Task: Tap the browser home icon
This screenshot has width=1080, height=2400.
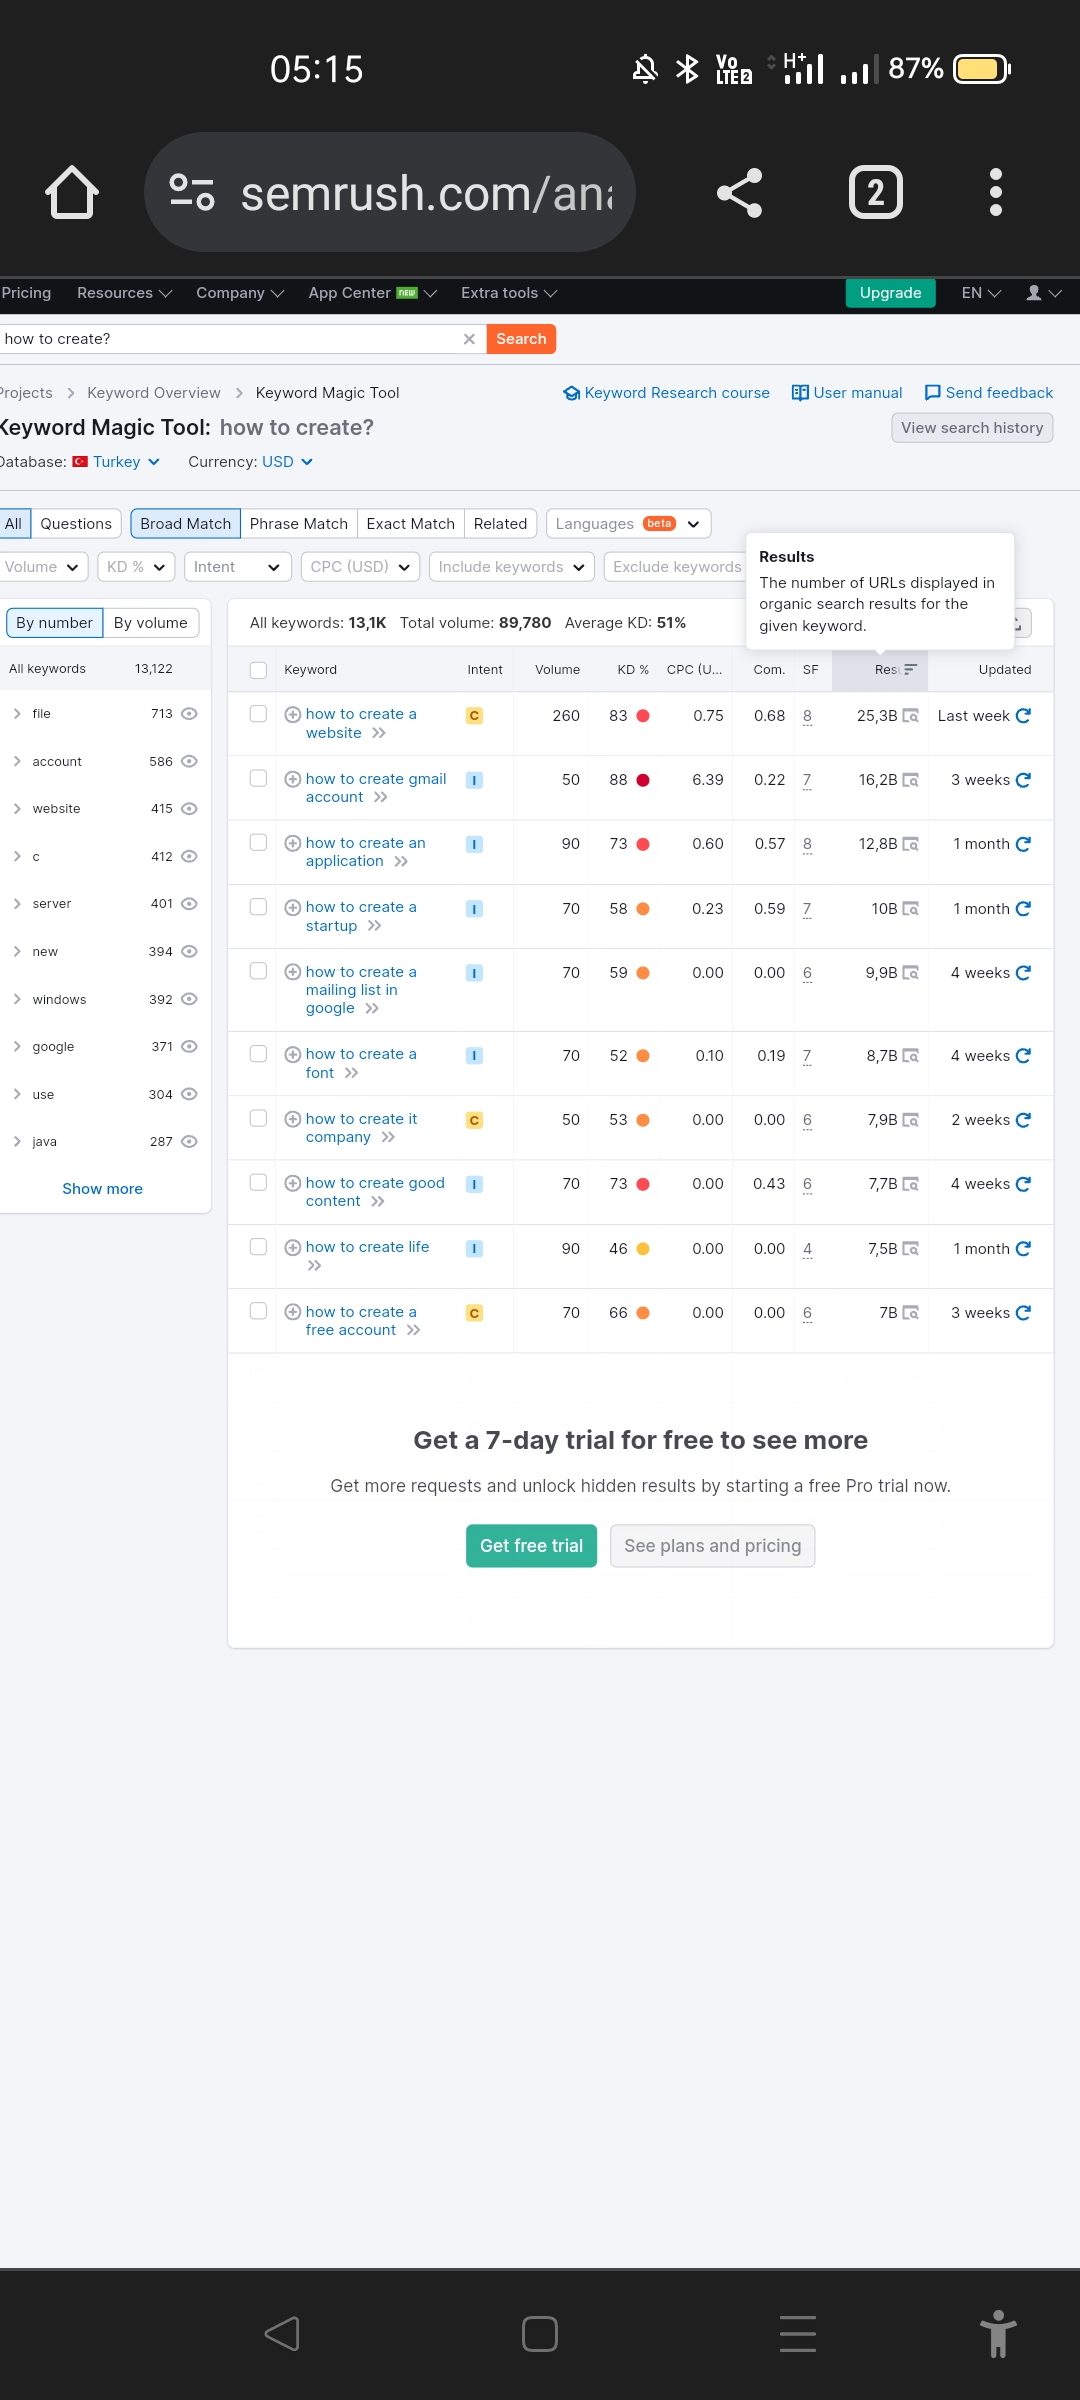Action: click(72, 192)
